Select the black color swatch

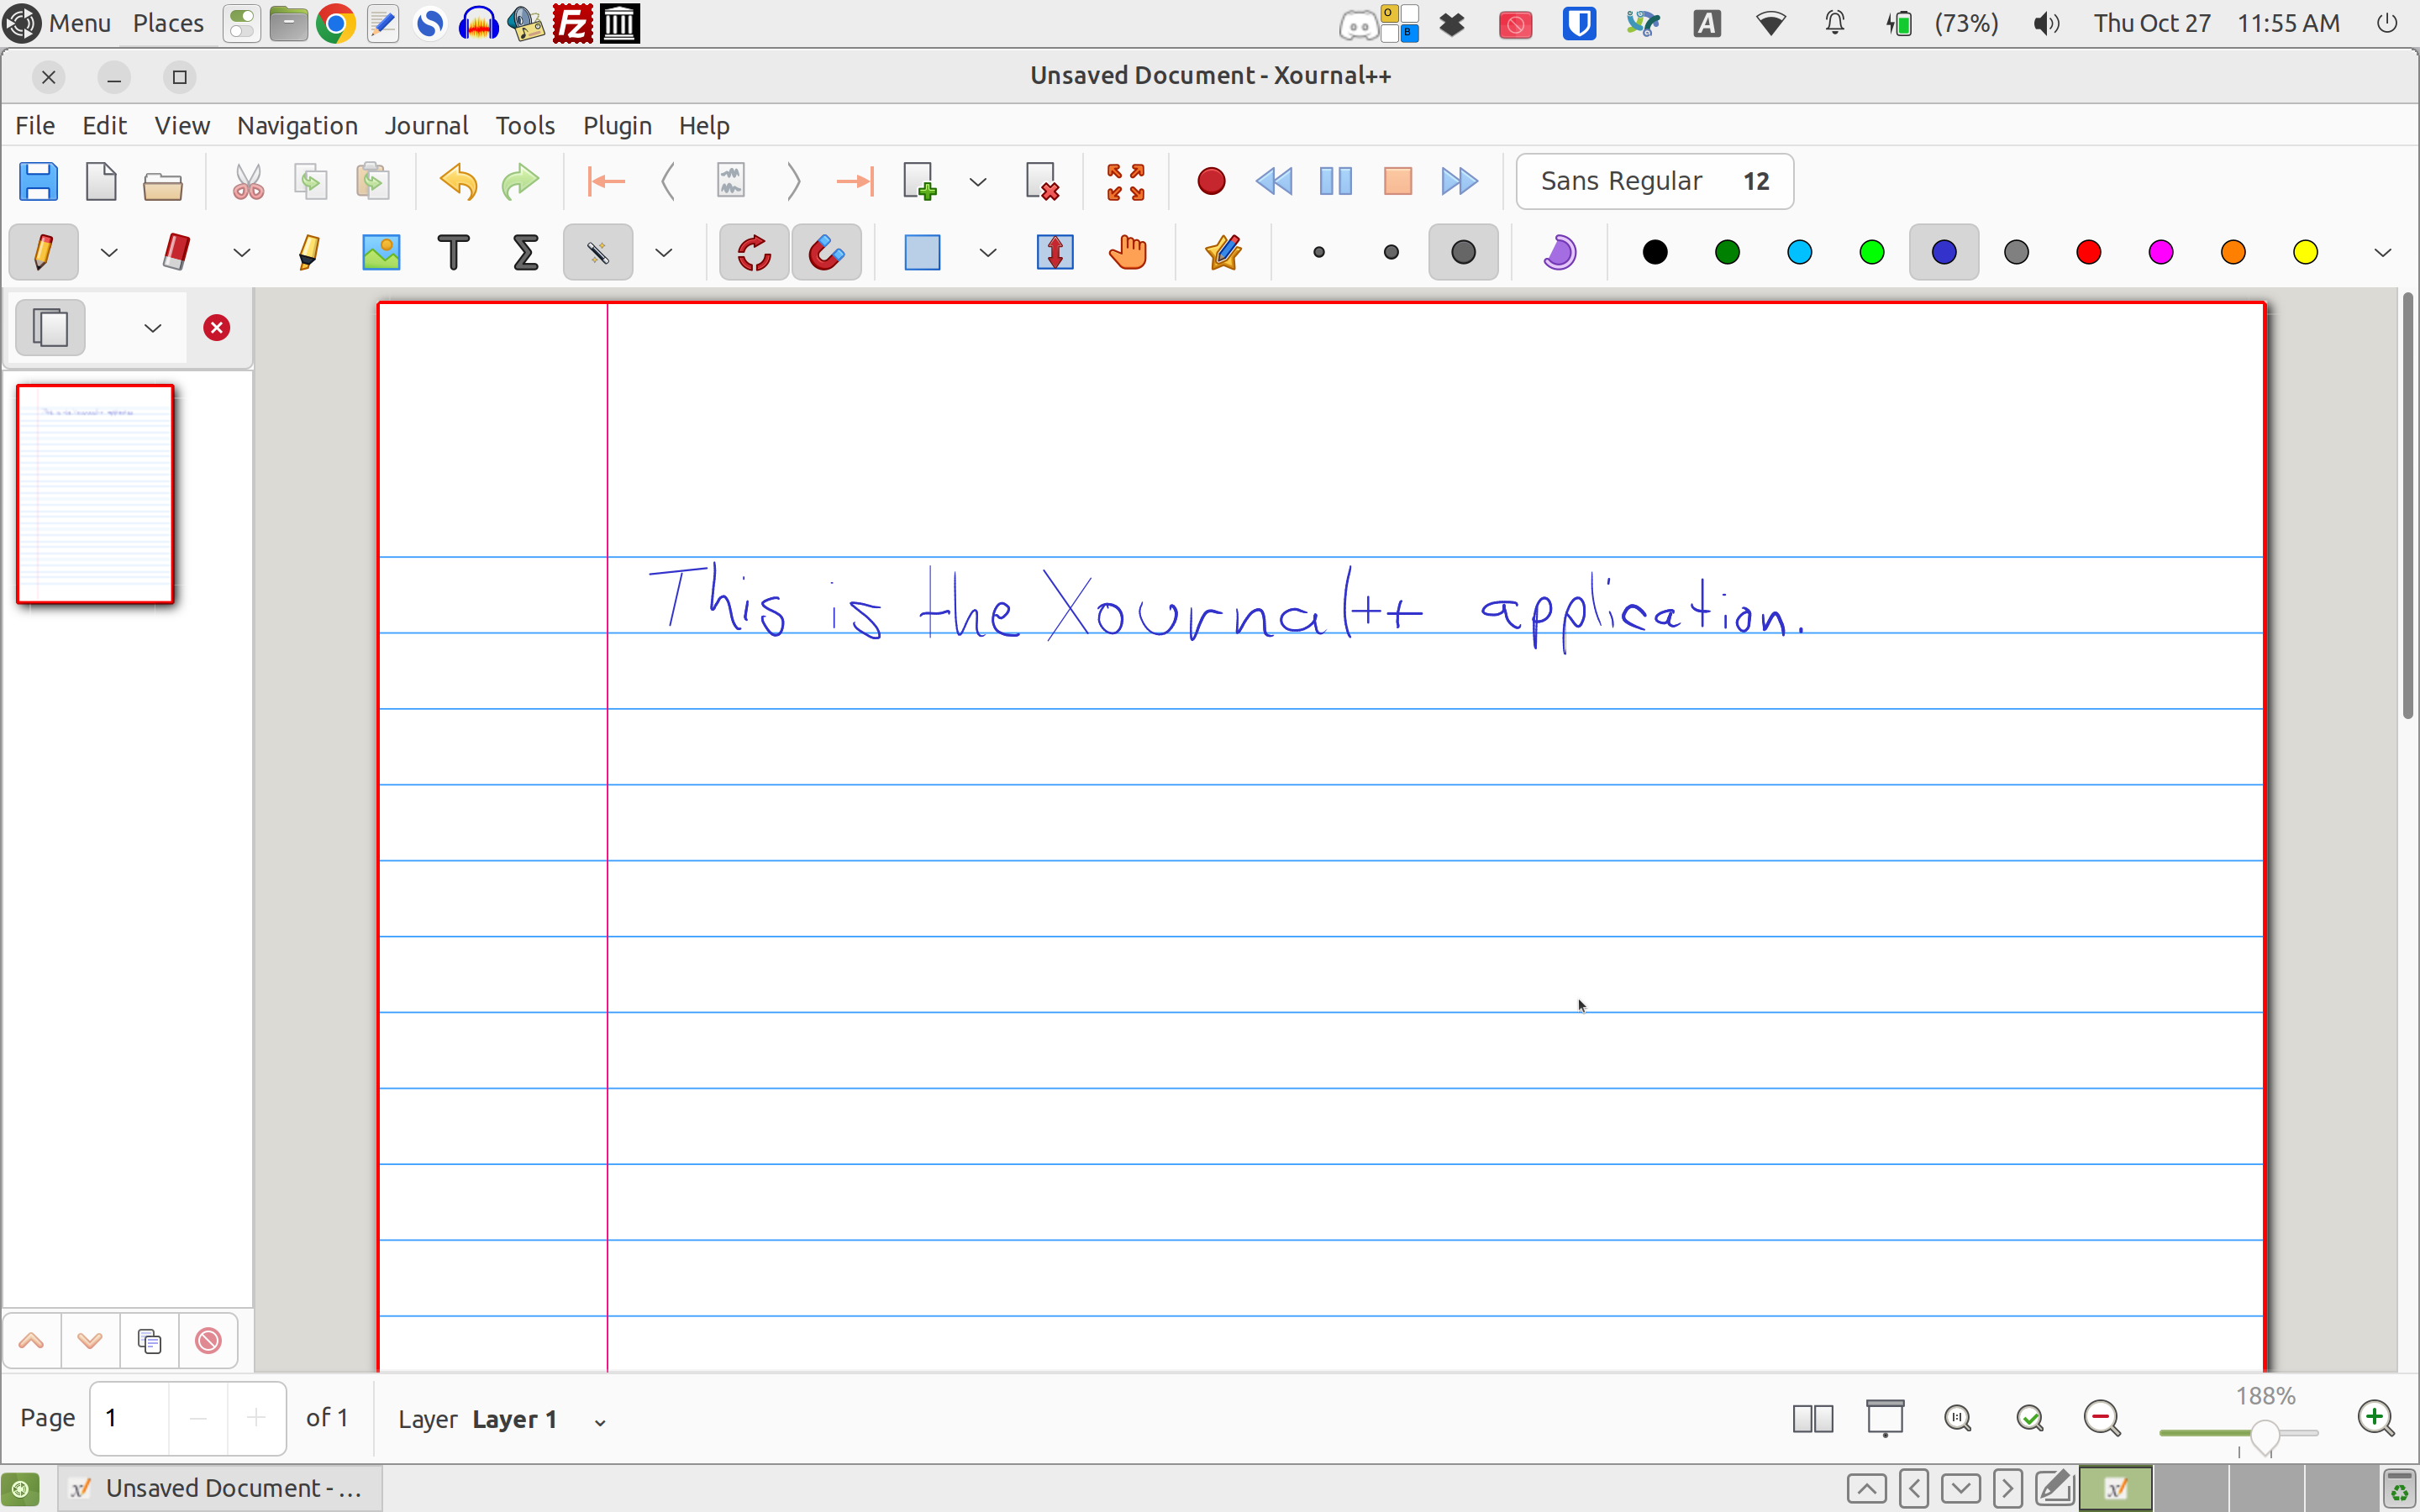1655,252
